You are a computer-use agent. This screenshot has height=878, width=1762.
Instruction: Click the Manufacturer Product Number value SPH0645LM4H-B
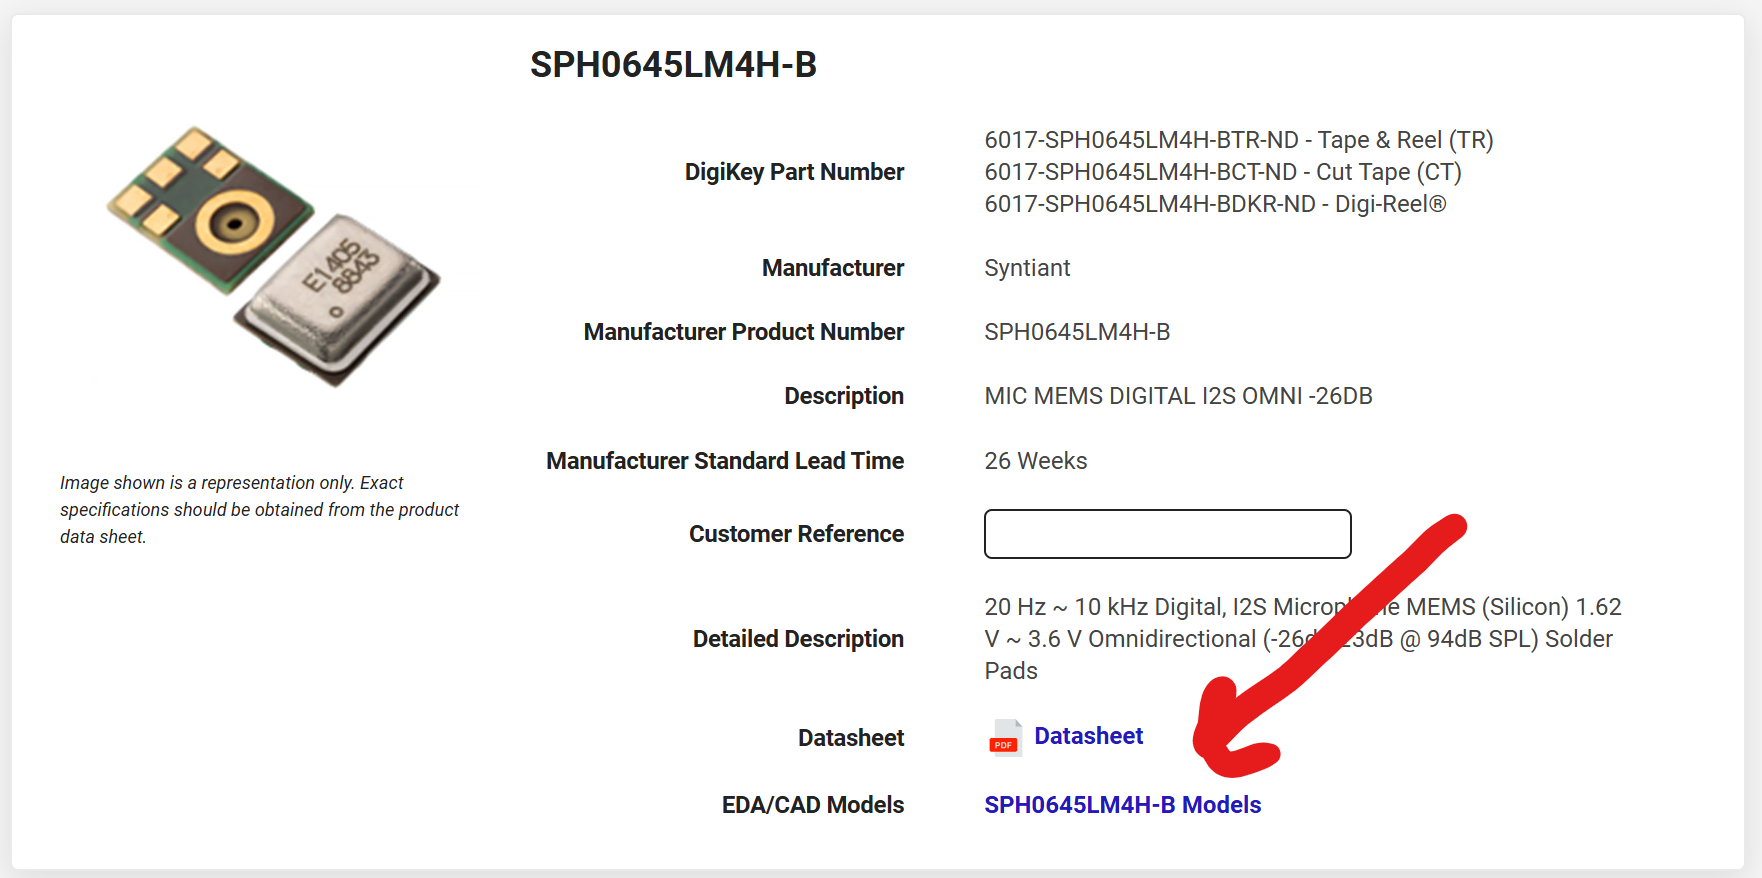(1078, 331)
